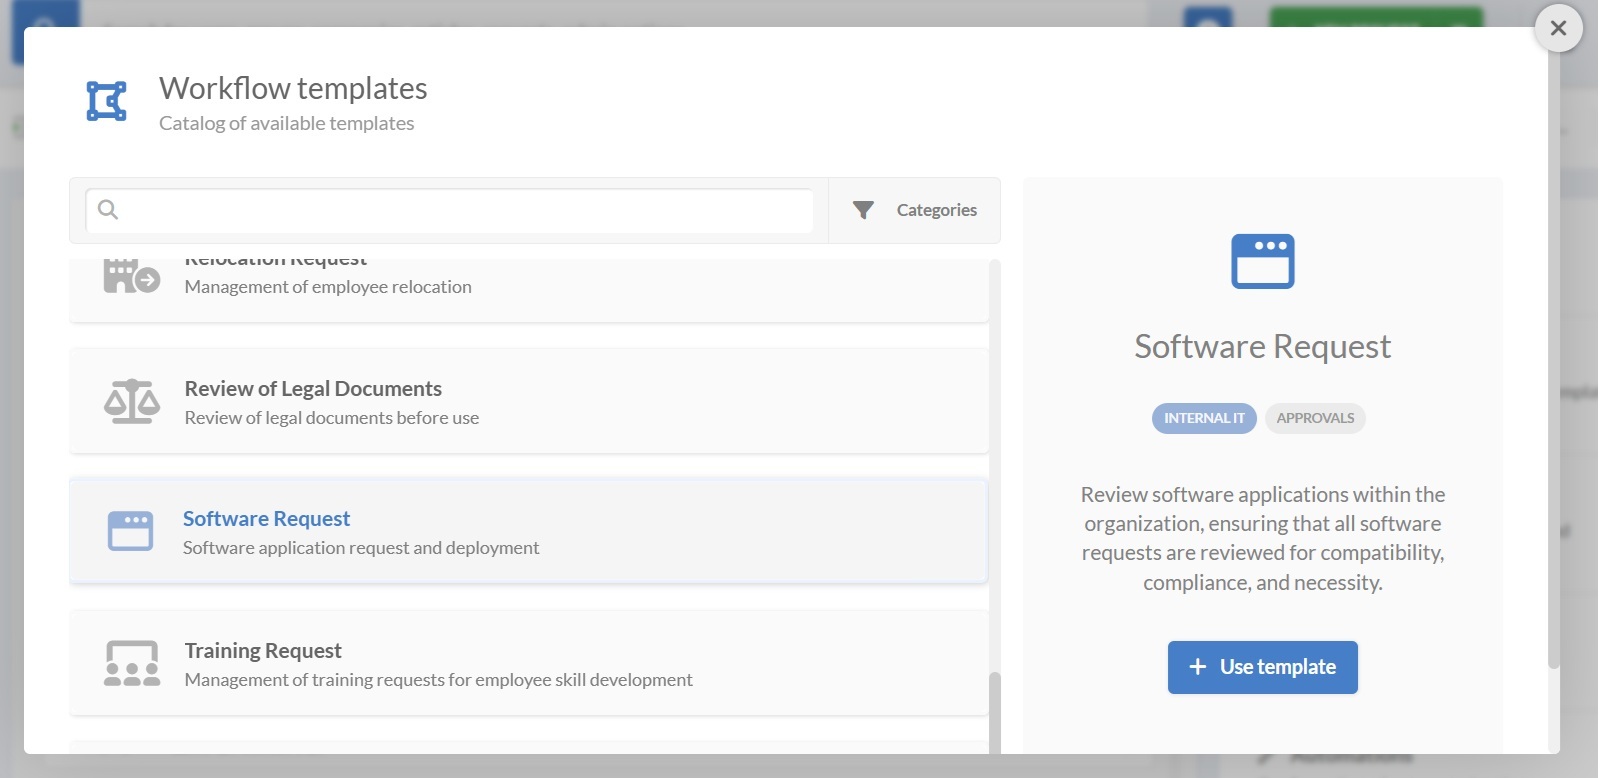
Task: Click 'Management of employee relocation' description
Action: tap(328, 287)
